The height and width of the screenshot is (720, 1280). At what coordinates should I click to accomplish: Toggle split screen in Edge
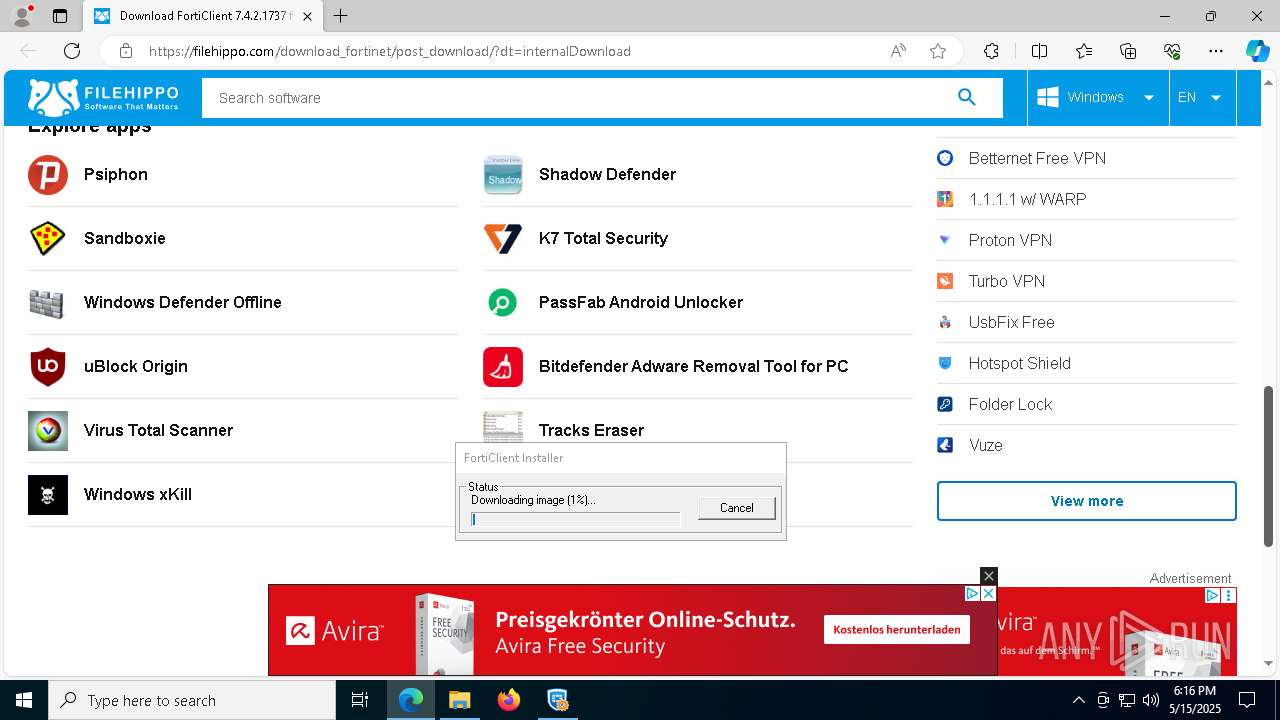1039,51
